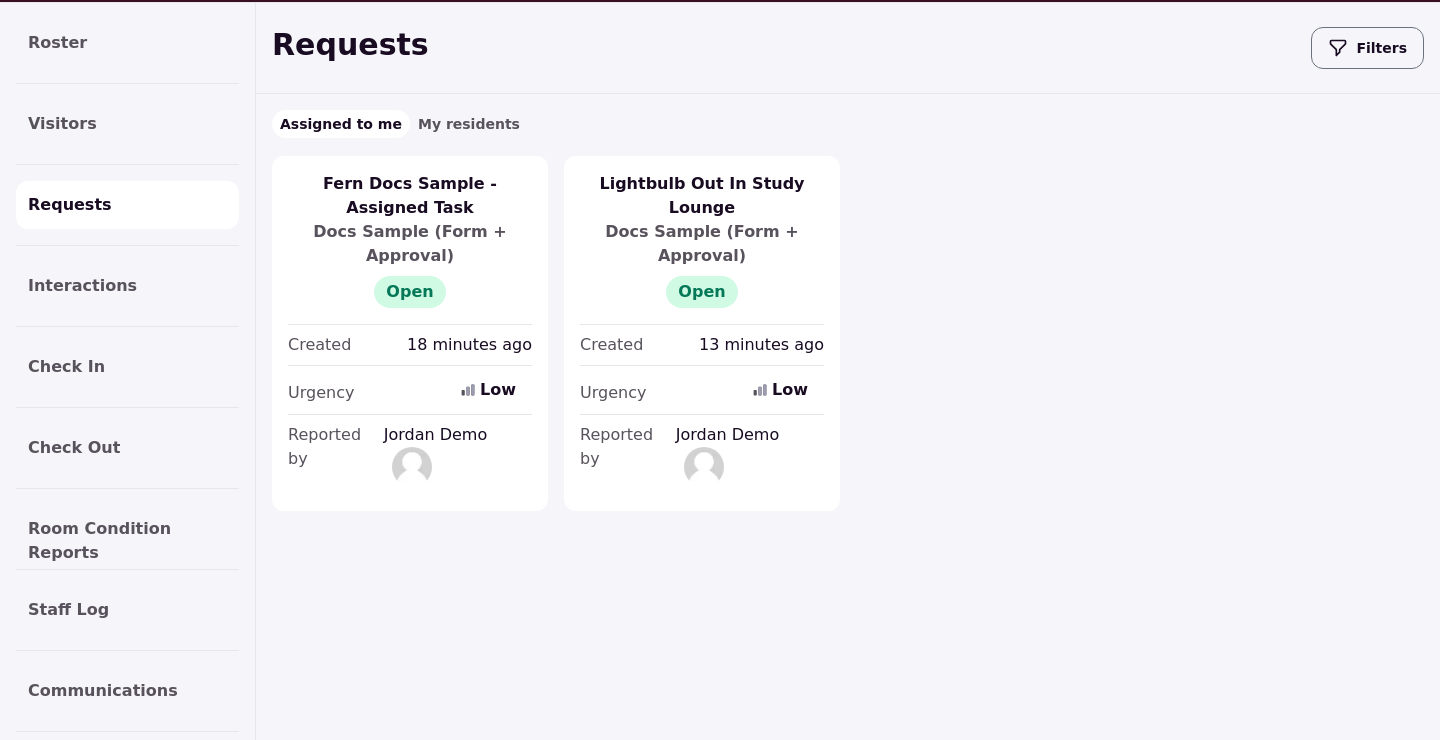Open Room Condition Reports
1440x740 pixels.
(x=127, y=540)
